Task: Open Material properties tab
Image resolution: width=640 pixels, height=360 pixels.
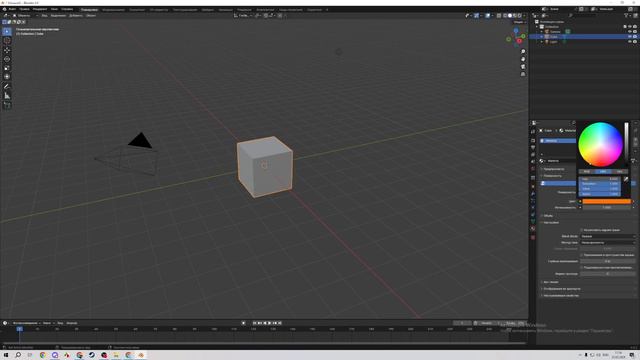Action: pyautogui.click(x=533, y=229)
